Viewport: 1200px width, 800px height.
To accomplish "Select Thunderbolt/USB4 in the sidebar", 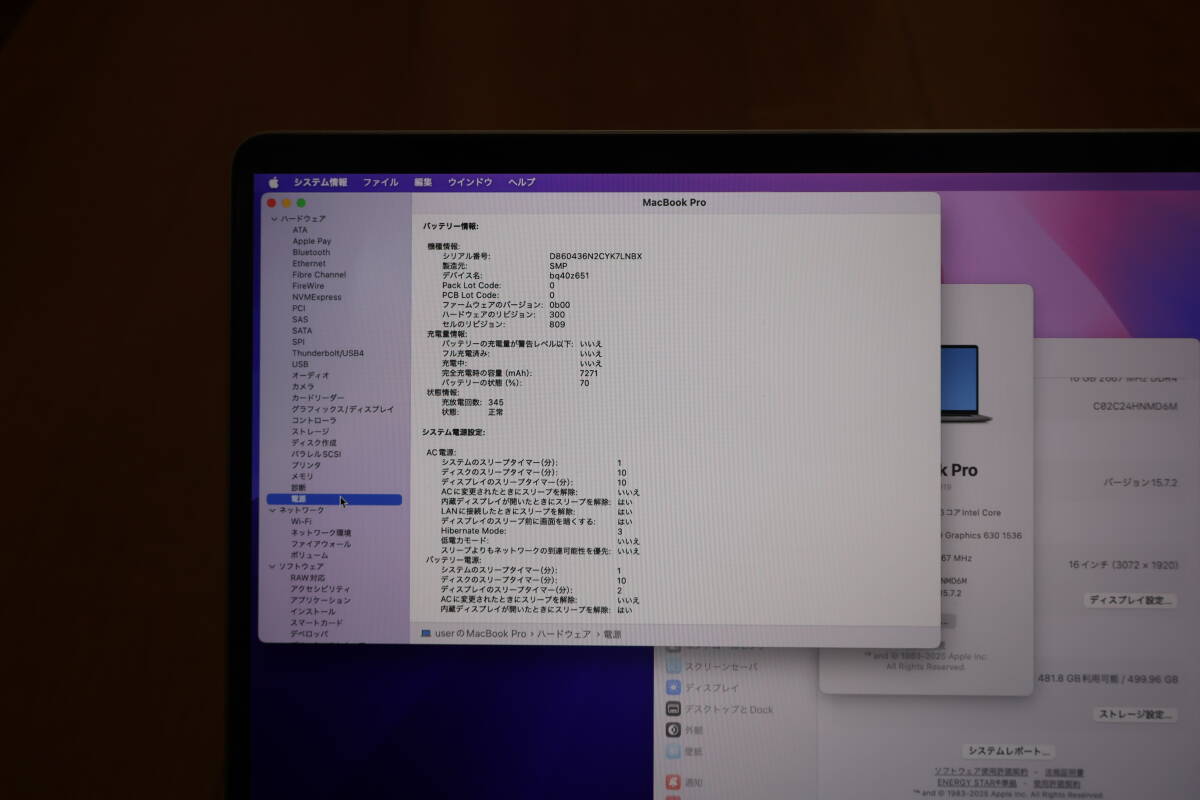I will point(328,353).
